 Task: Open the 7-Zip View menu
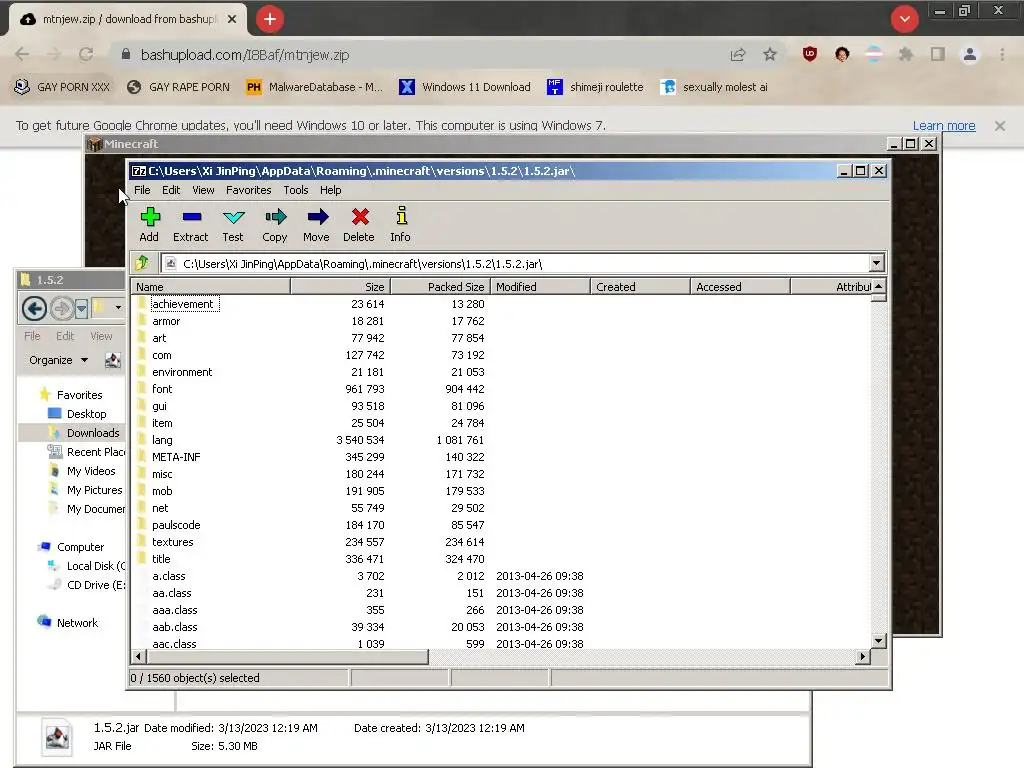pyautogui.click(x=203, y=190)
